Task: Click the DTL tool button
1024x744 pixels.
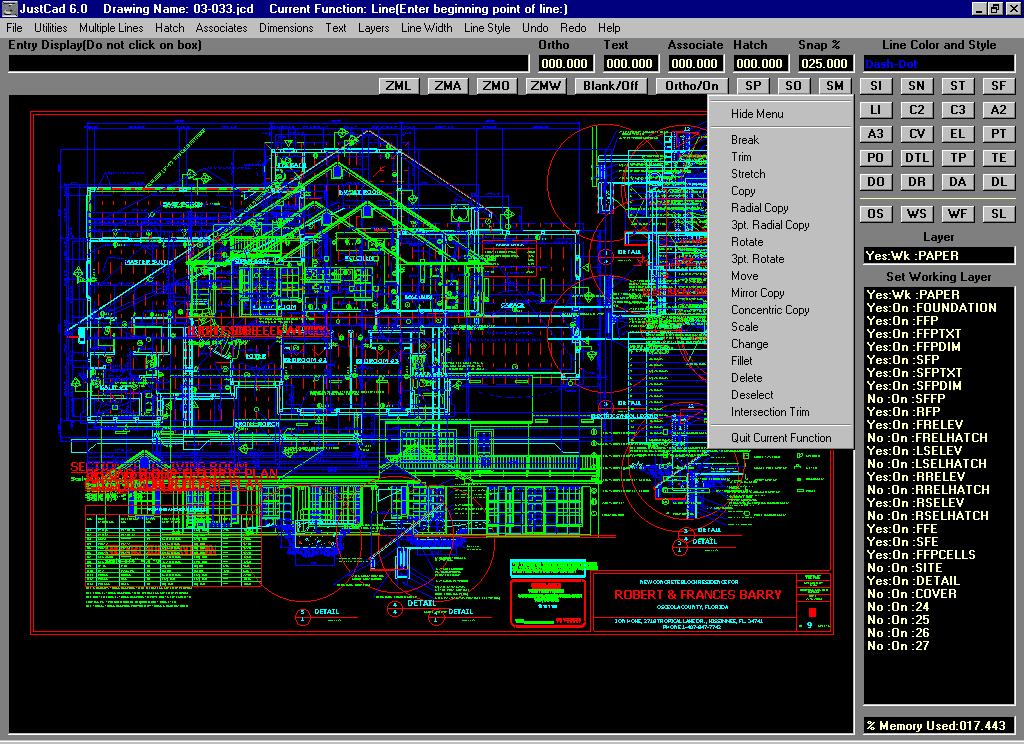Action: 917,158
